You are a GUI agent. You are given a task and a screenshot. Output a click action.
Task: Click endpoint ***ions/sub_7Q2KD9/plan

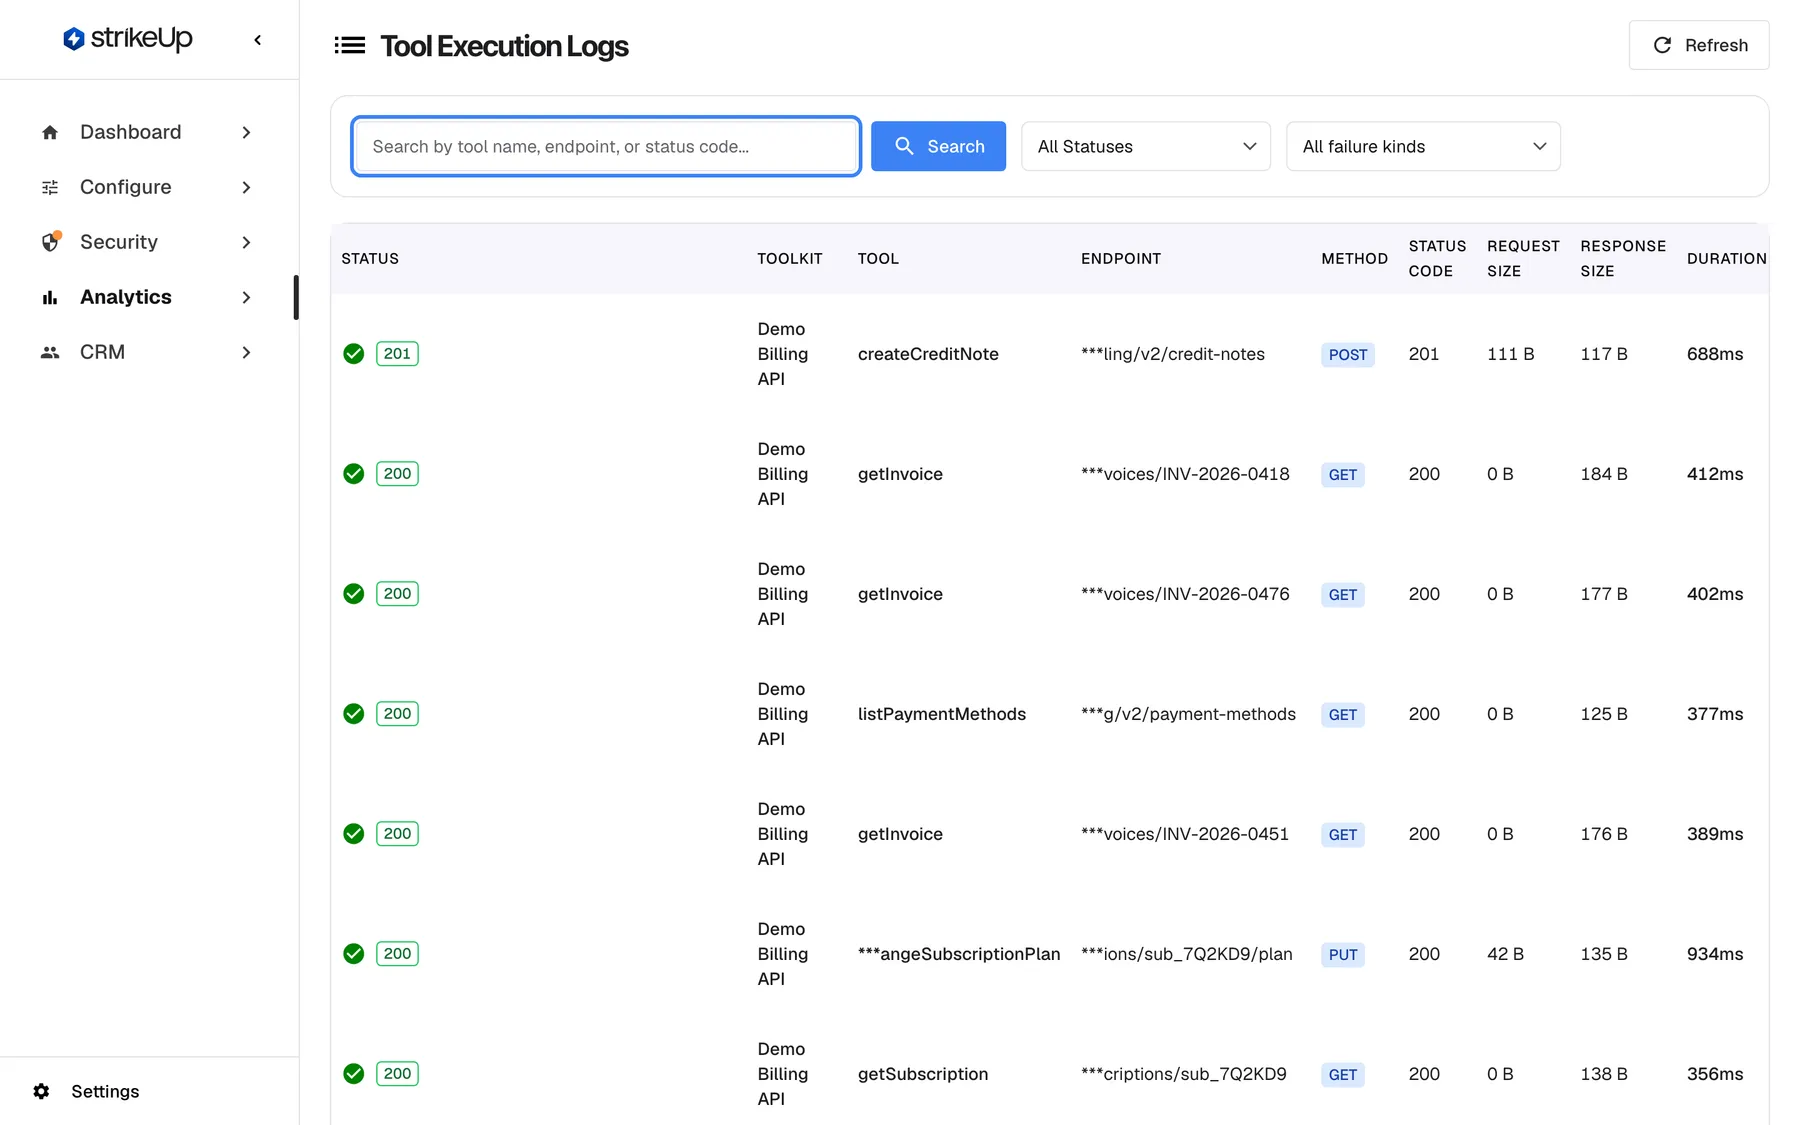[x=1187, y=954]
